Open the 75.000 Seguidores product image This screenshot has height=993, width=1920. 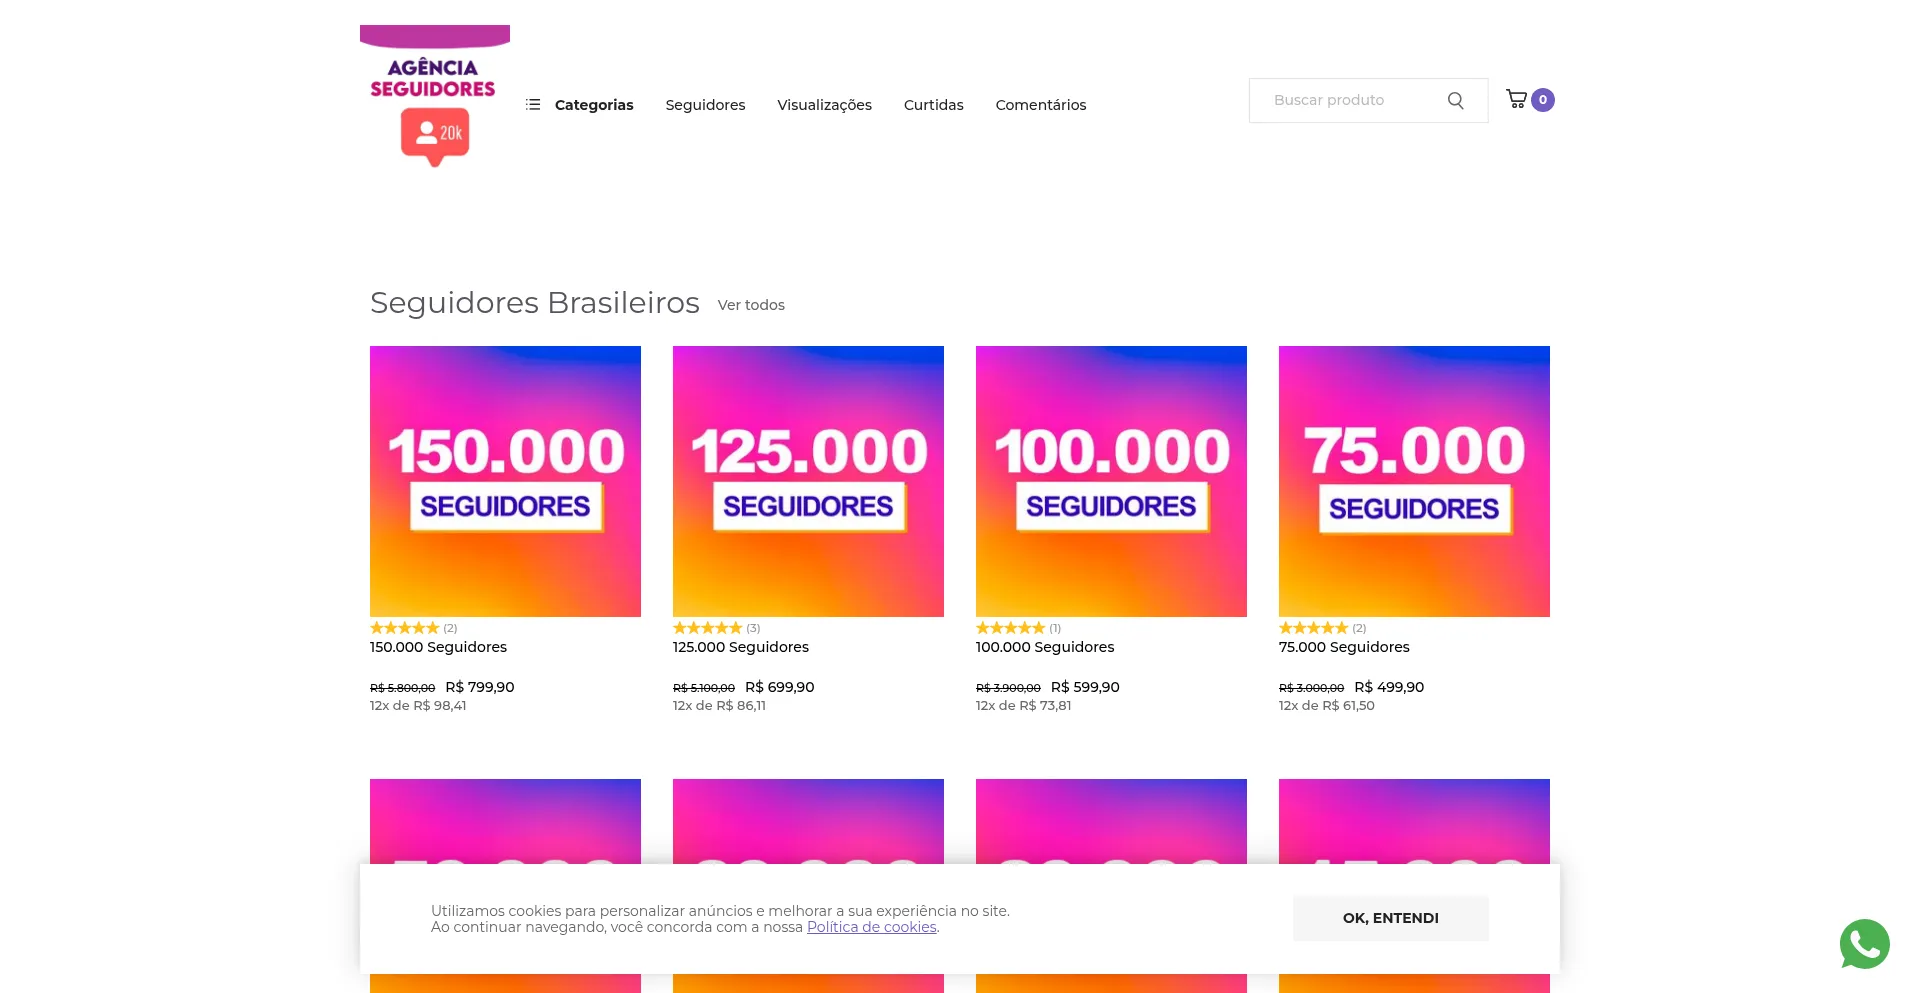tap(1414, 481)
